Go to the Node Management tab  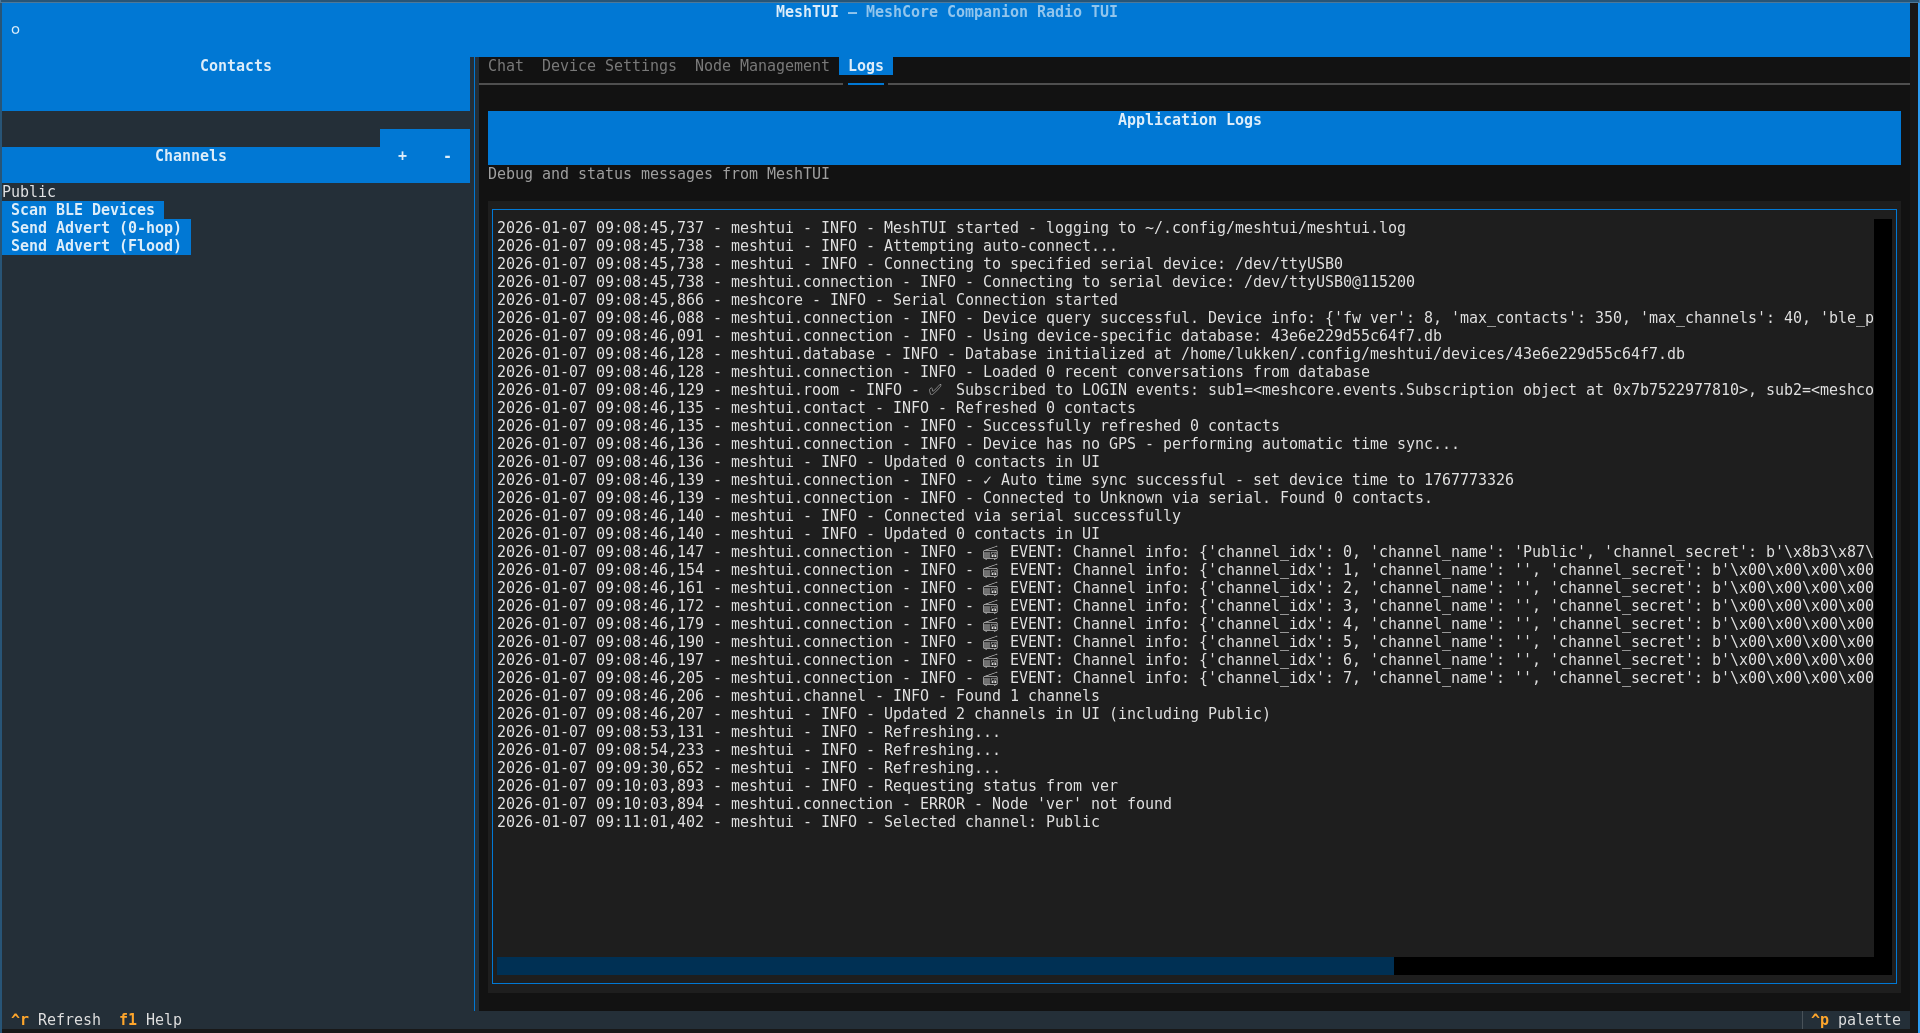[761, 66]
